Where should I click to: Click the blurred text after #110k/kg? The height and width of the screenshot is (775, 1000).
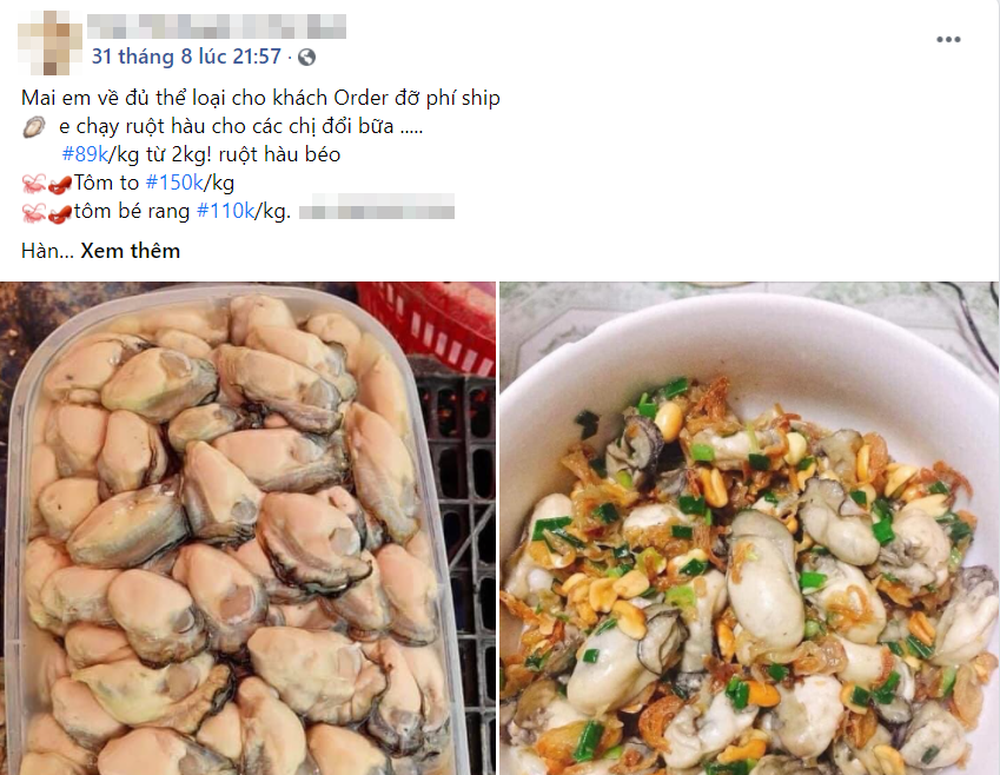point(377,207)
